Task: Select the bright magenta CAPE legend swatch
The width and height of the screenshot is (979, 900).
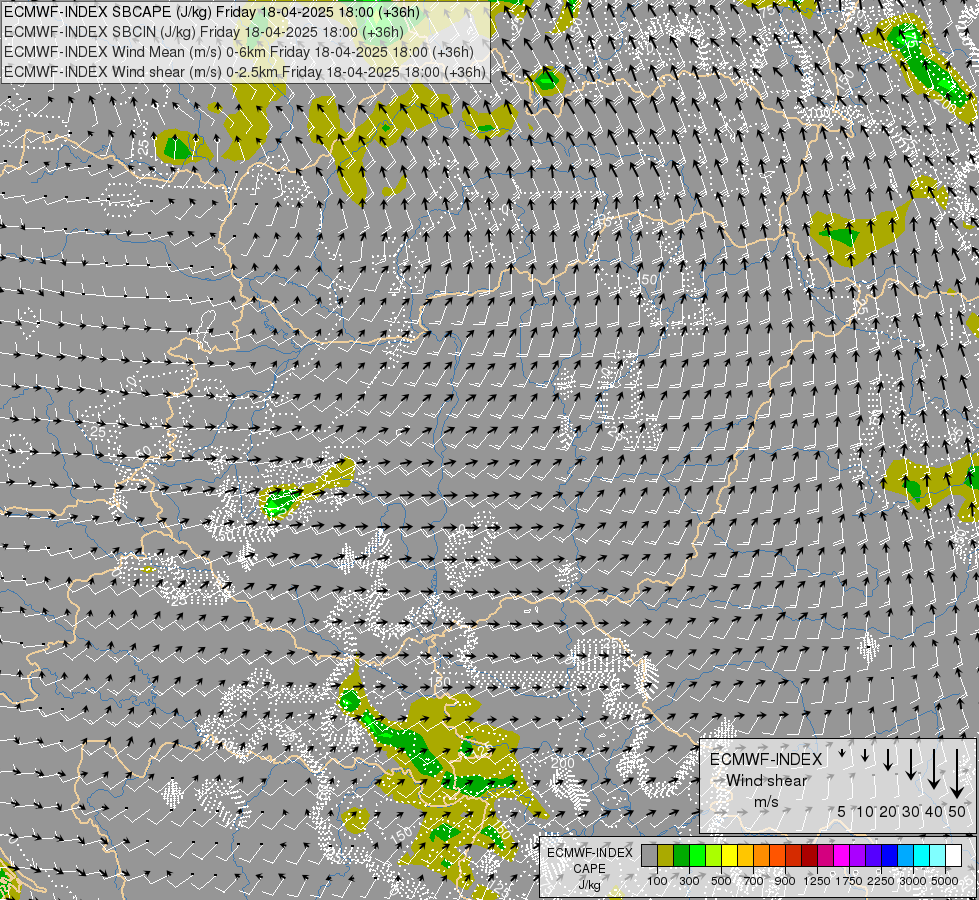Action: pos(842,856)
